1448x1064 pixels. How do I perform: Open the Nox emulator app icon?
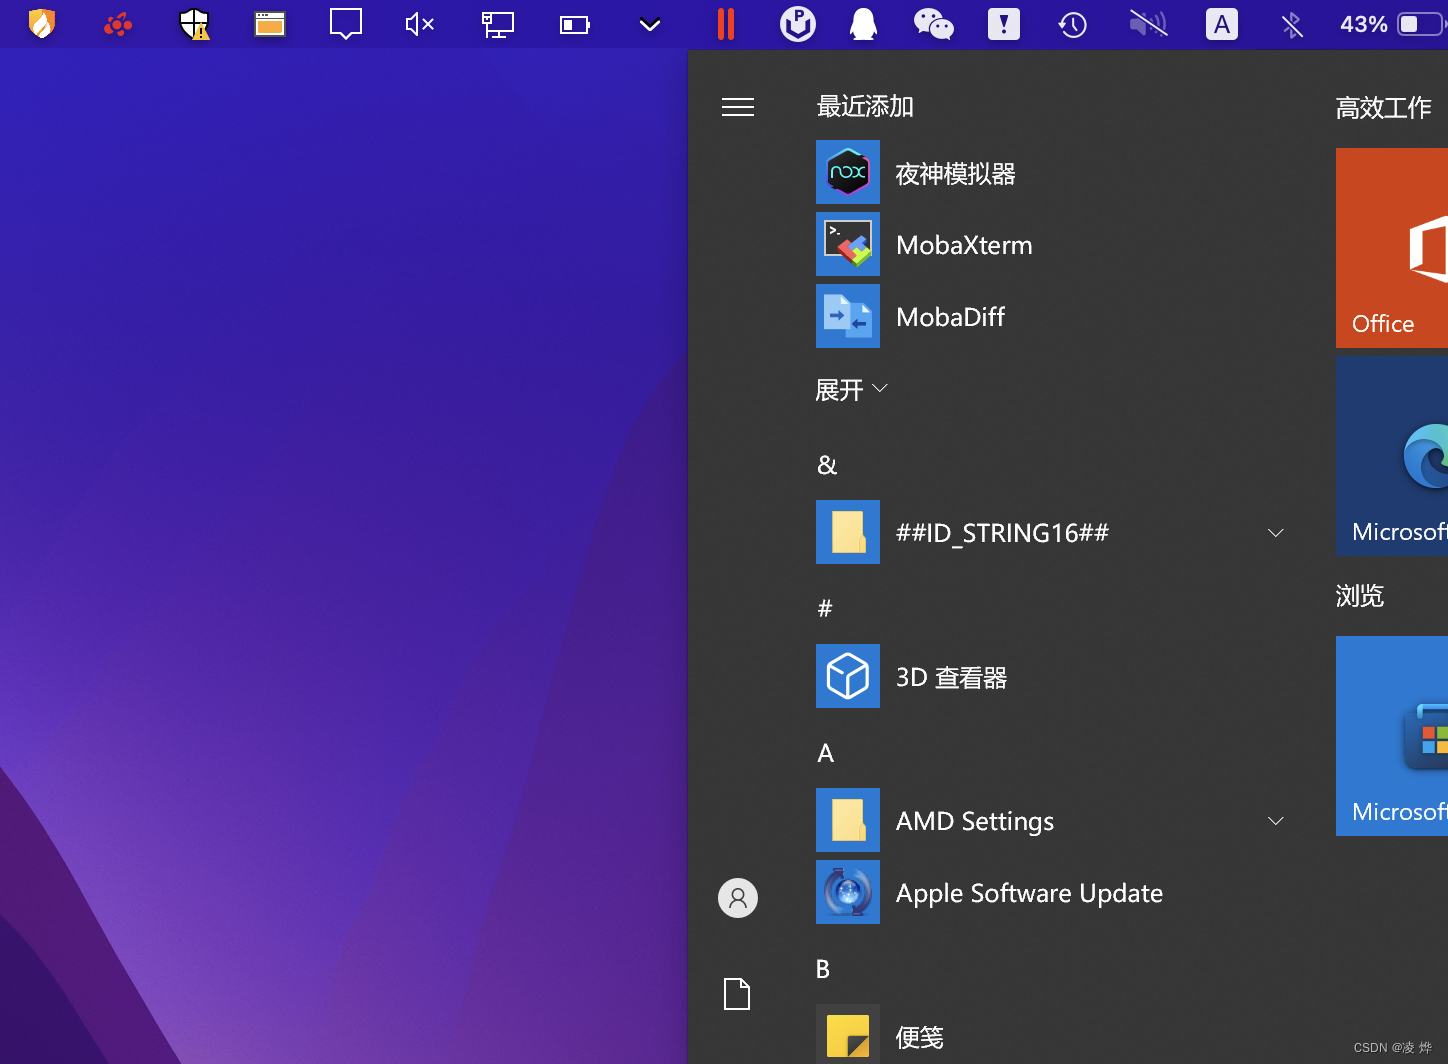[848, 172]
